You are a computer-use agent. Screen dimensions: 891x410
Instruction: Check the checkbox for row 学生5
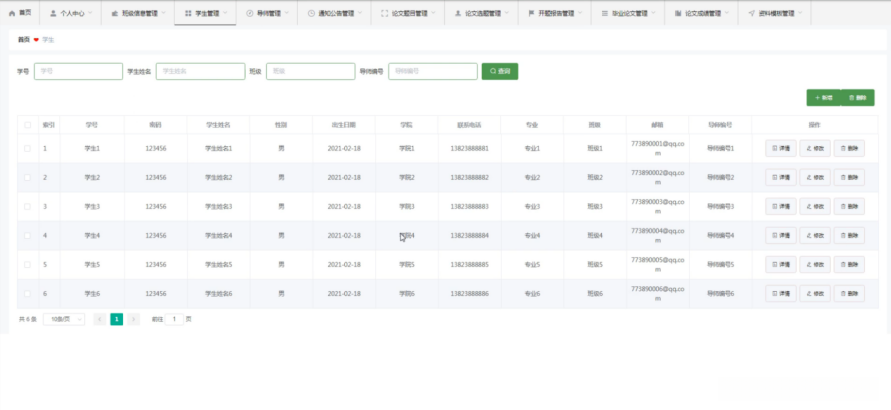pyautogui.click(x=27, y=265)
